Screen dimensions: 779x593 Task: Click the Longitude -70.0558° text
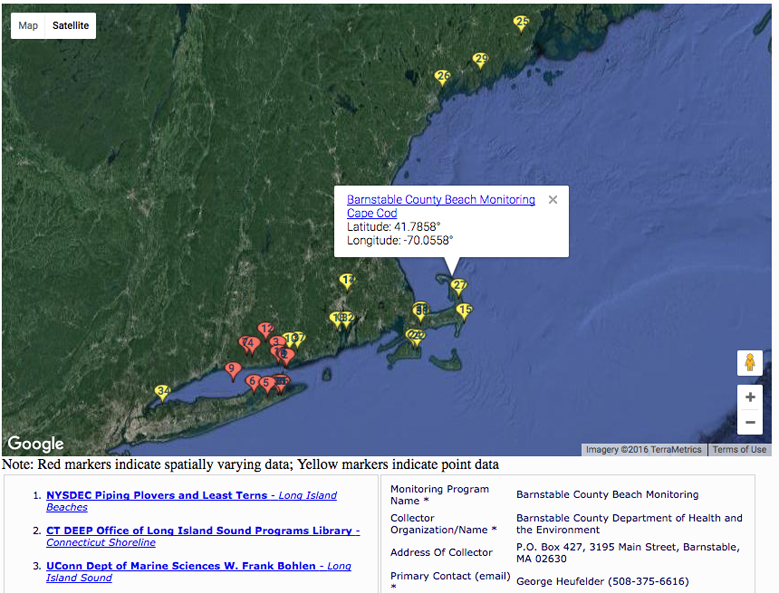point(400,240)
